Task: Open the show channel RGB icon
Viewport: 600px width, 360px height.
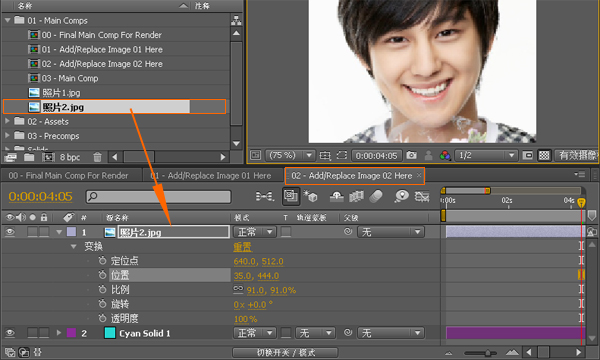Action: [445, 155]
